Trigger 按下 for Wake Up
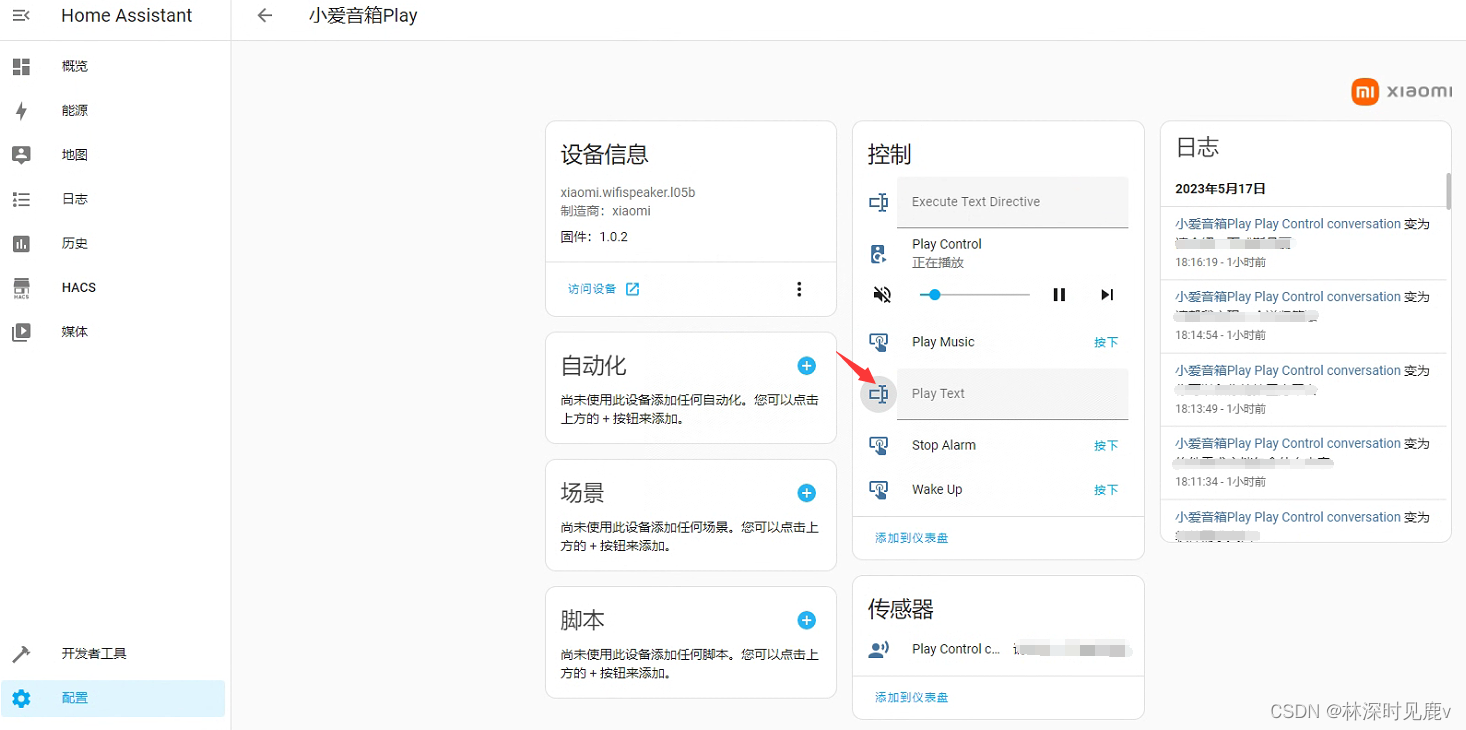The image size is (1466, 730). [x=1106, y=490]
